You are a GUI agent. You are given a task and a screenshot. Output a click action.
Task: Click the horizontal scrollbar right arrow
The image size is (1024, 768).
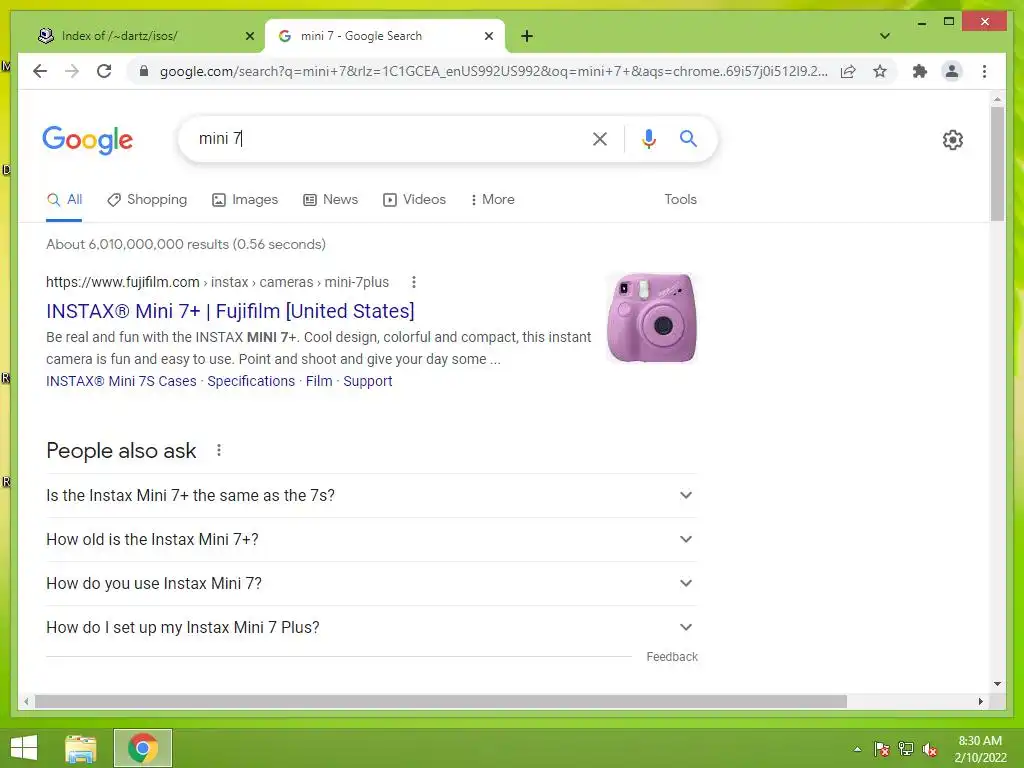pos(980,701)
